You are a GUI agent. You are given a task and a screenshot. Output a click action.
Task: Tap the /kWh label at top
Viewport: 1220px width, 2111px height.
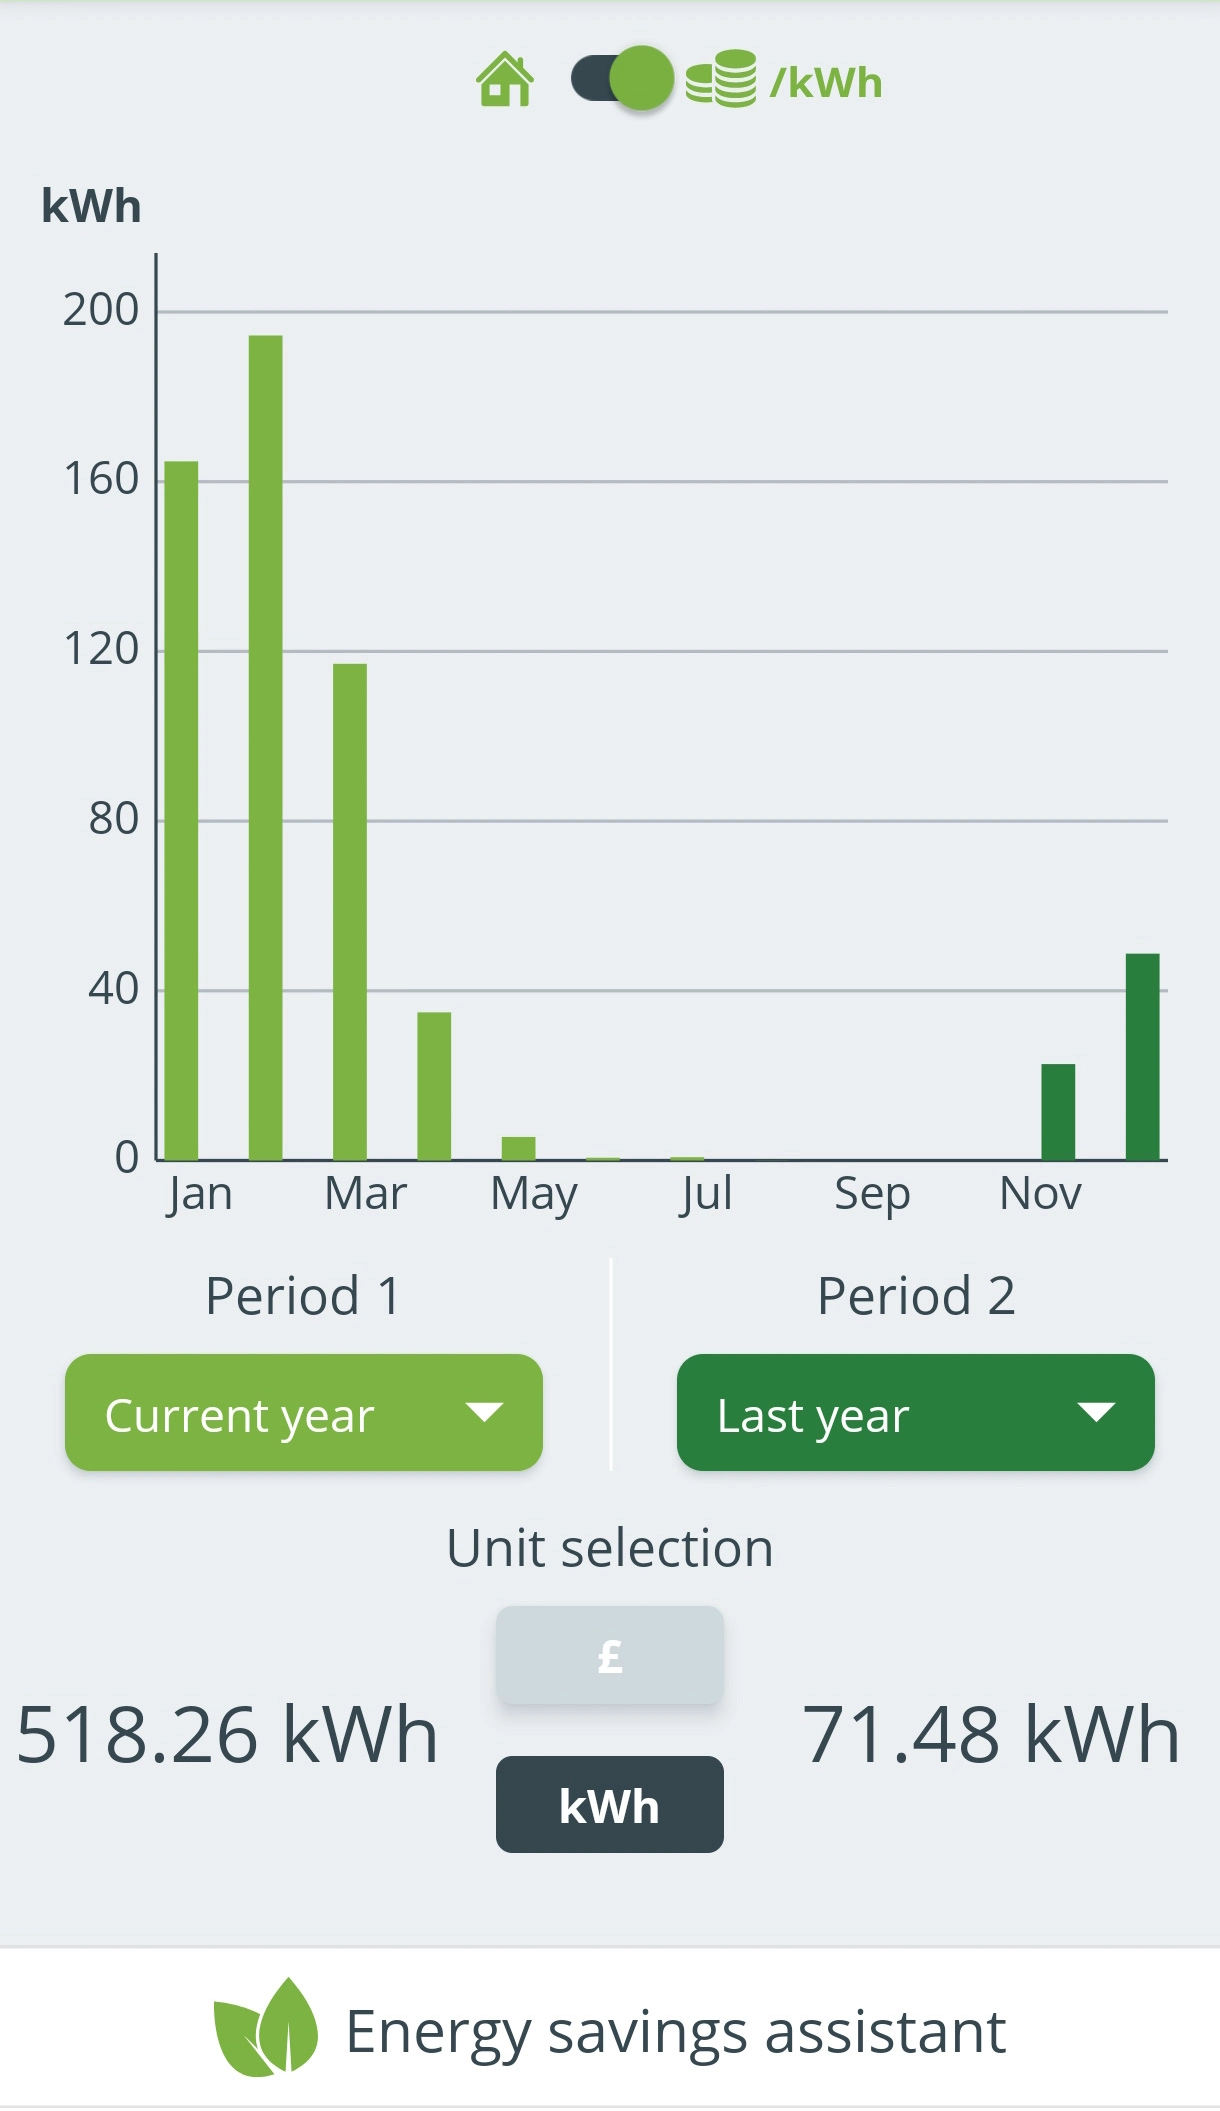826,82
